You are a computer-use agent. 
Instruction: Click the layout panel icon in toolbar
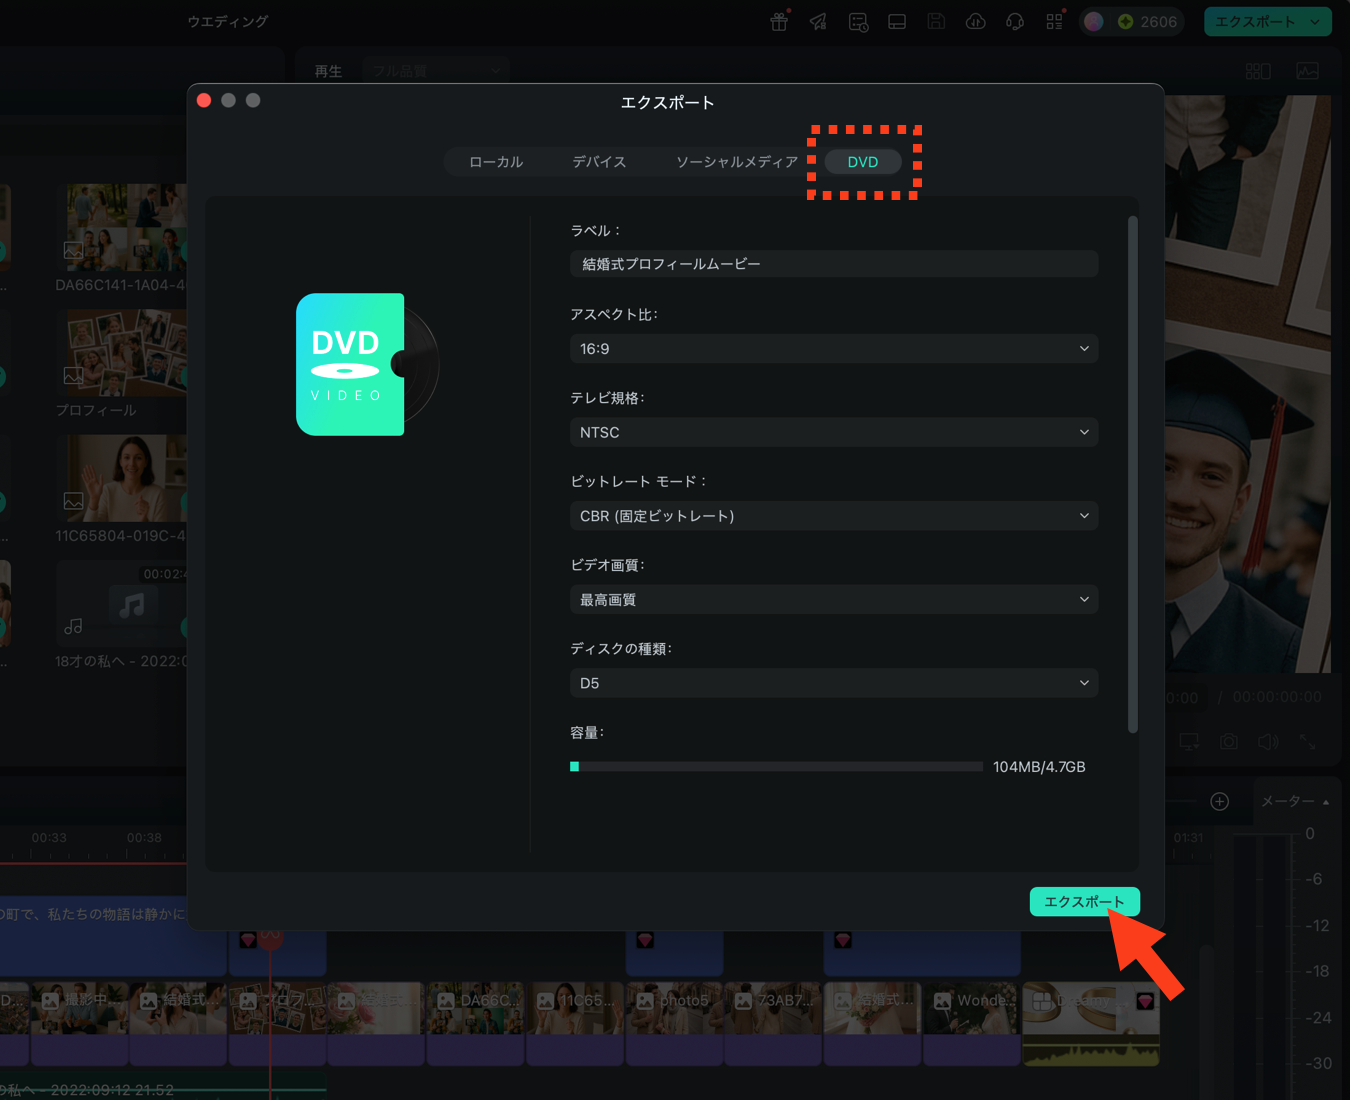897,22
